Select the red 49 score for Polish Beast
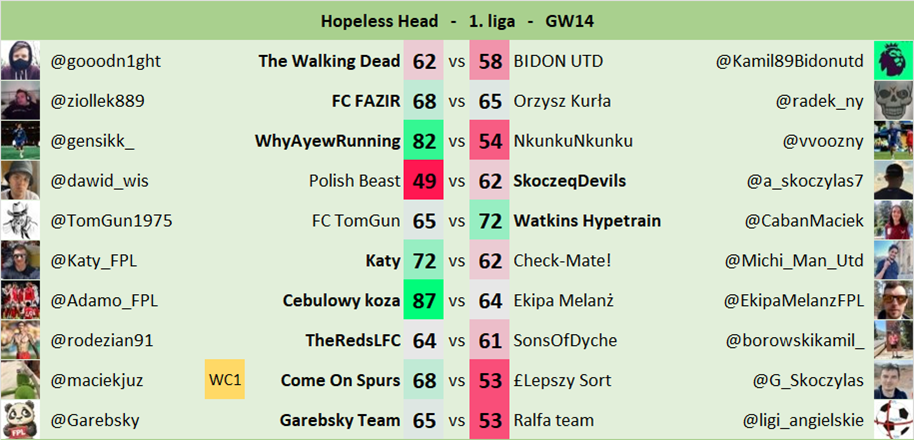This screenshot has width=914, height=440. click(424, 181)
